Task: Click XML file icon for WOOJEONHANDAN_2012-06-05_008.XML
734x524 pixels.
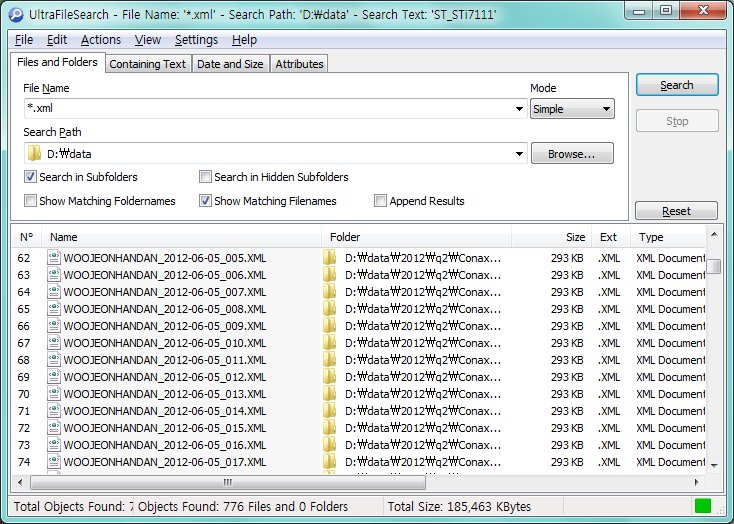Action: (54, 309)
